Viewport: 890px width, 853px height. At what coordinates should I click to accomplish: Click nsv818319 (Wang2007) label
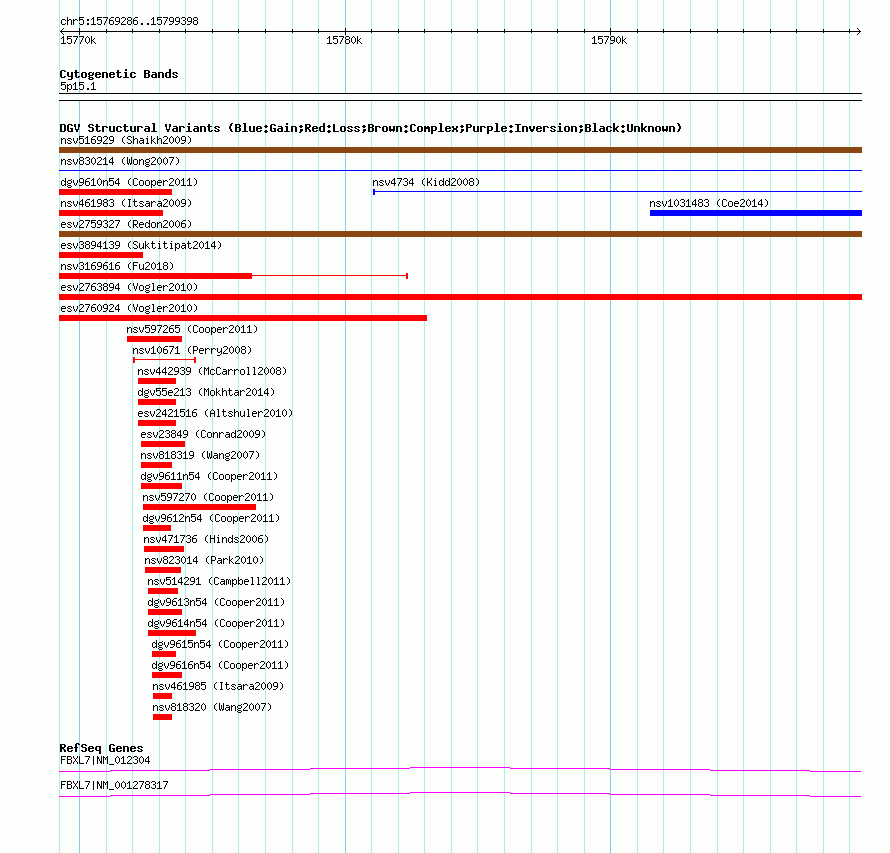point(200,455)
